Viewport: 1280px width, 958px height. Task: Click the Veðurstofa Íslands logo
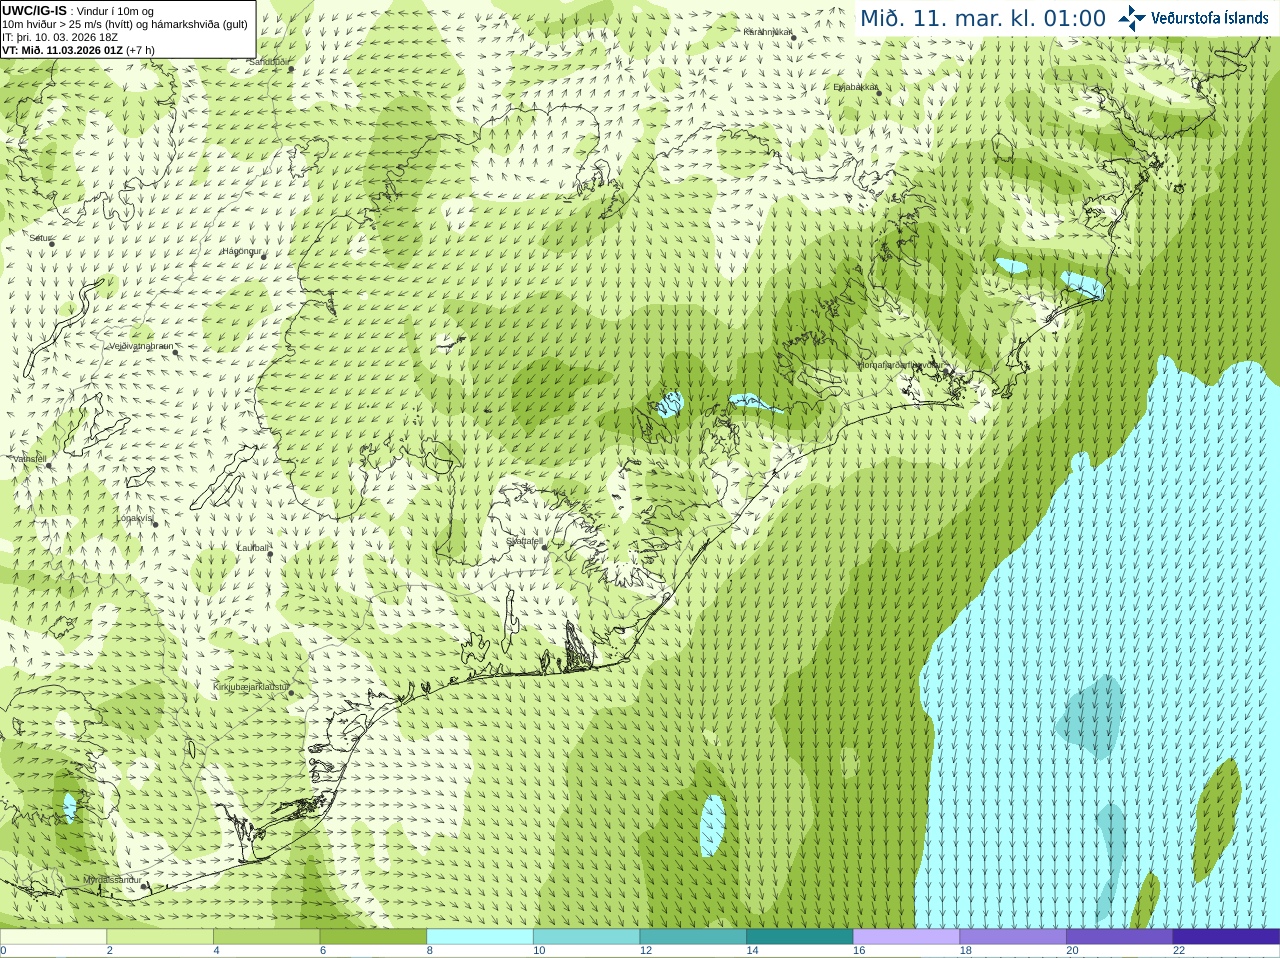pos(1192,18)
